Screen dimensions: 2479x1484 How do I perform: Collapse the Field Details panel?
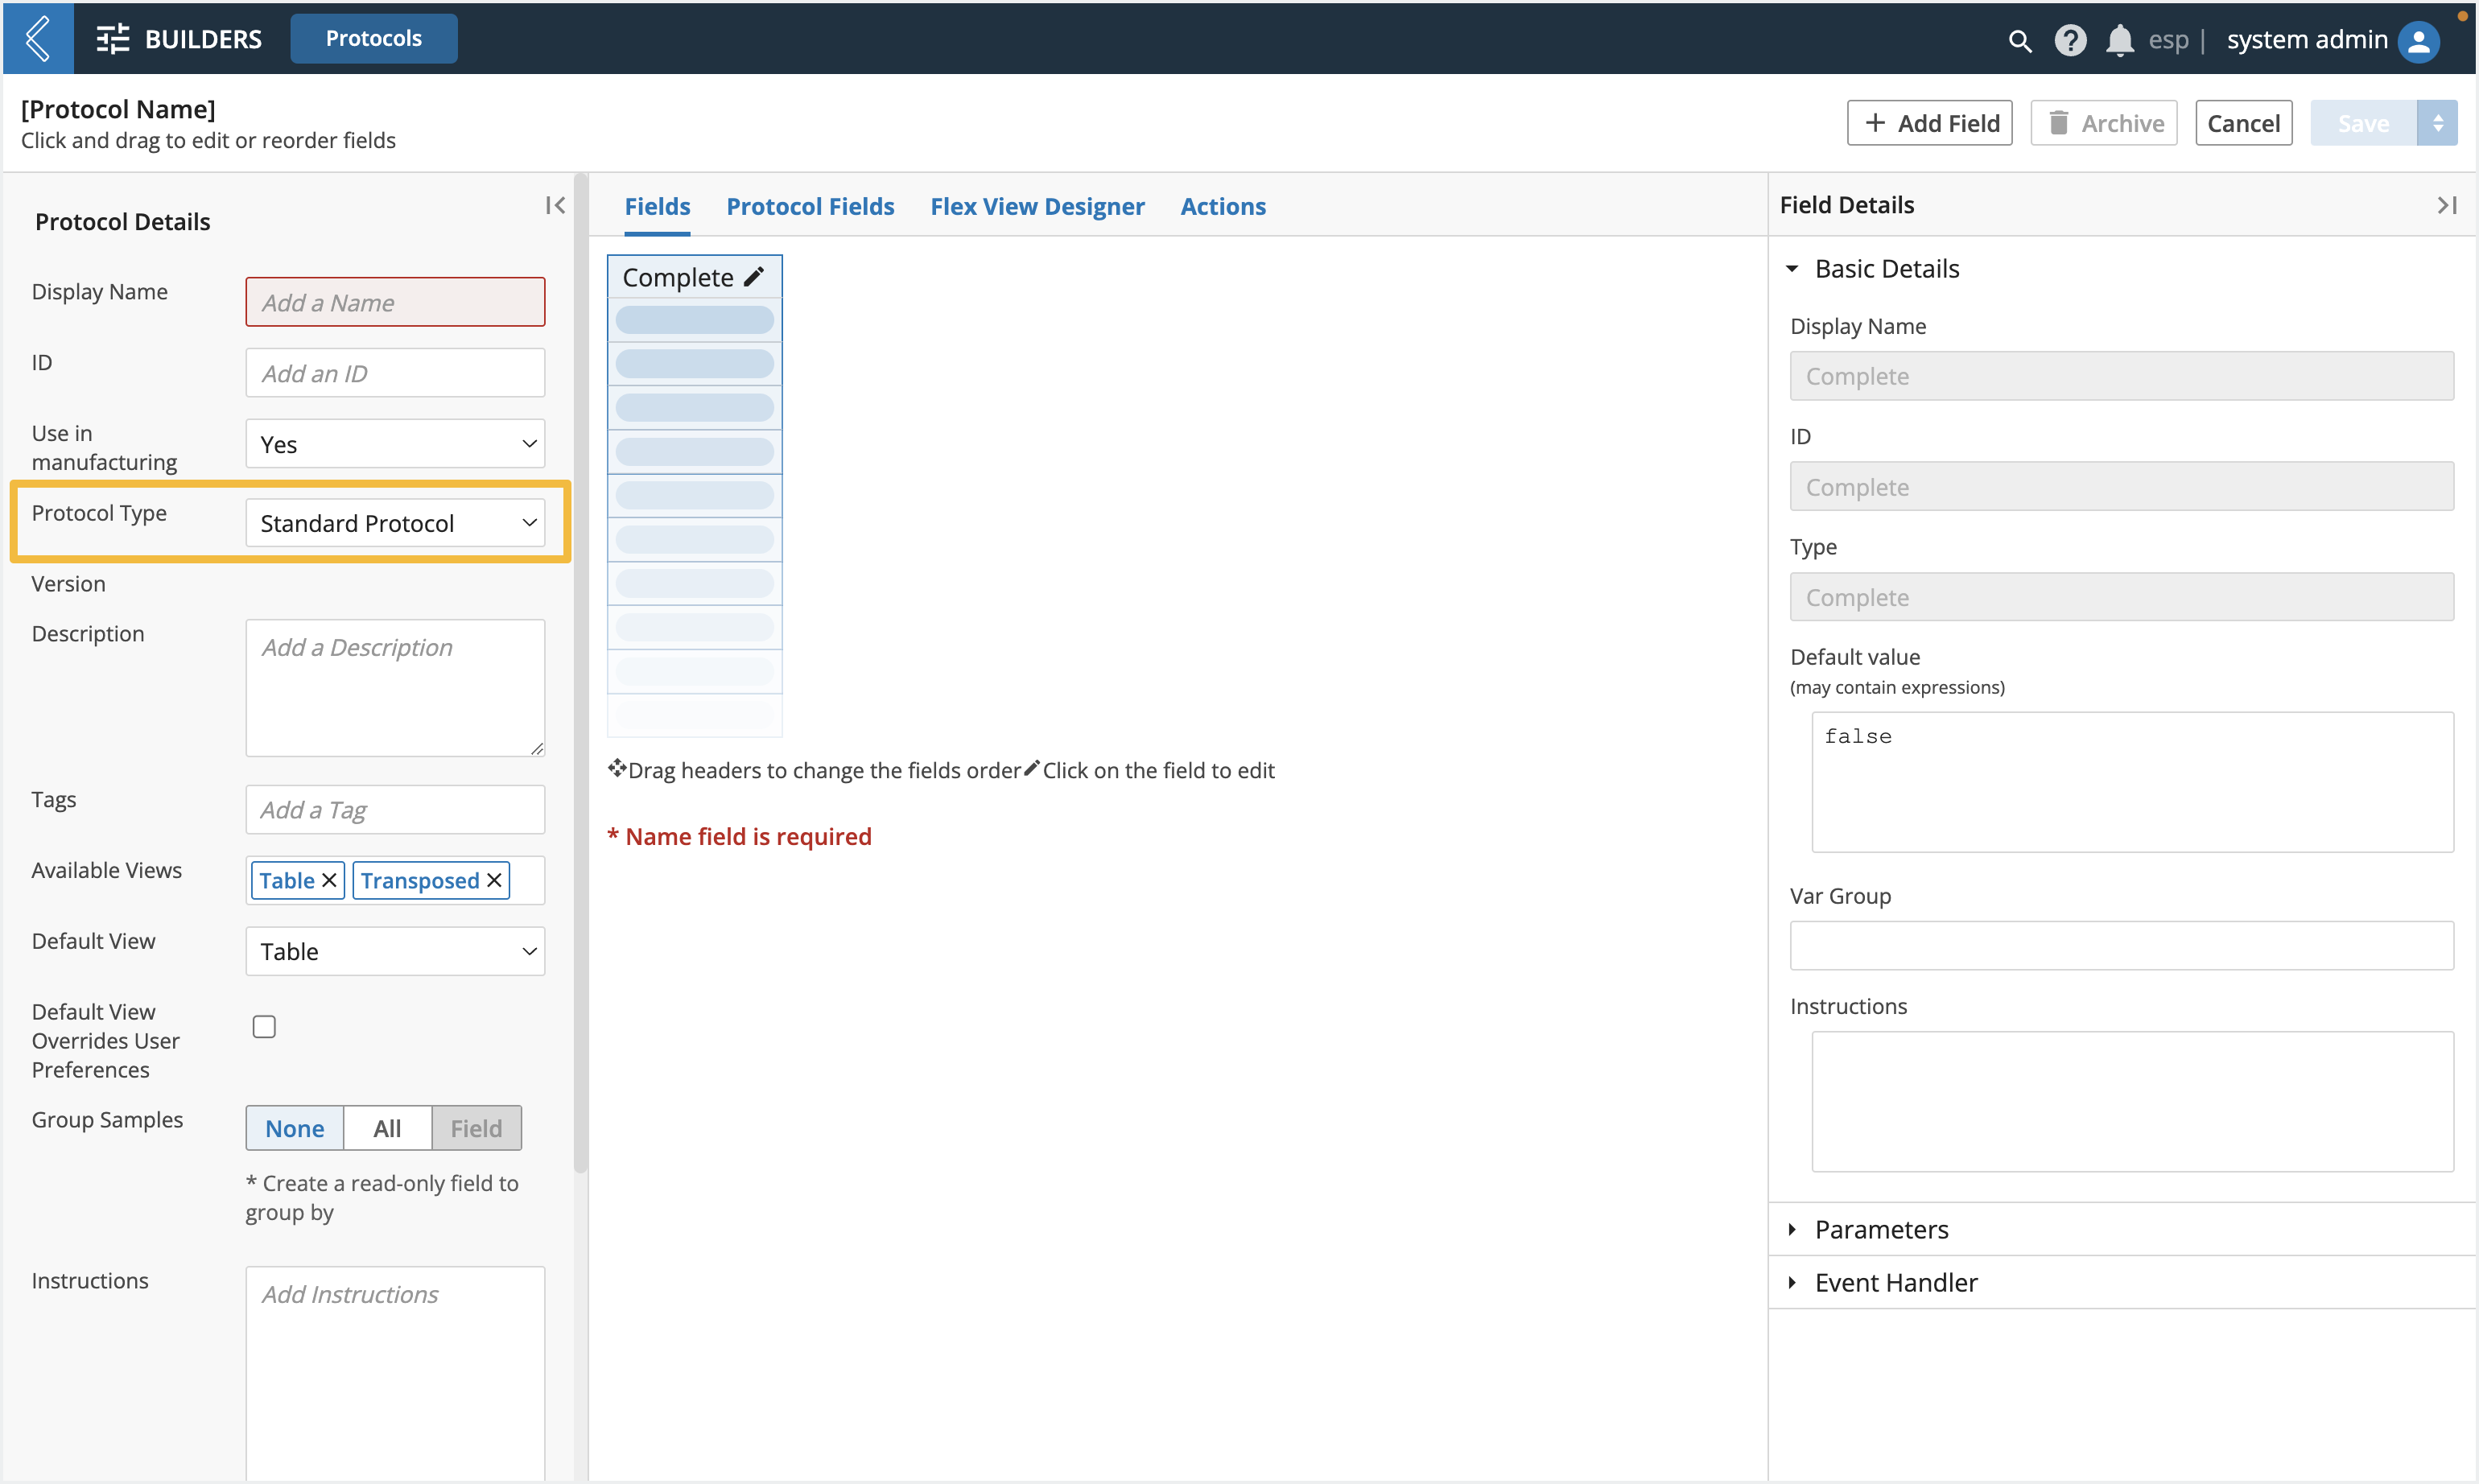pyautogui.click(x=2446, y=205)
